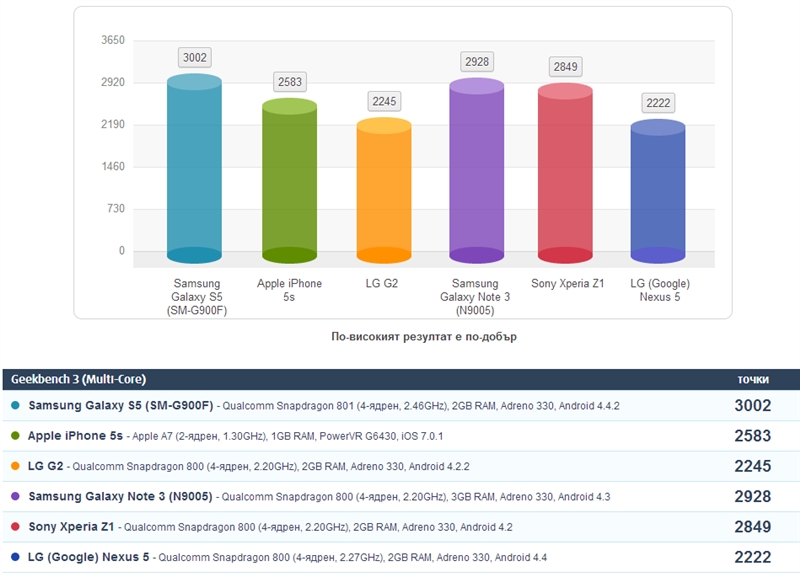Click the Sony Xperia Z1 axis label
The image size is (800, 582).
[x=567, y=284]
